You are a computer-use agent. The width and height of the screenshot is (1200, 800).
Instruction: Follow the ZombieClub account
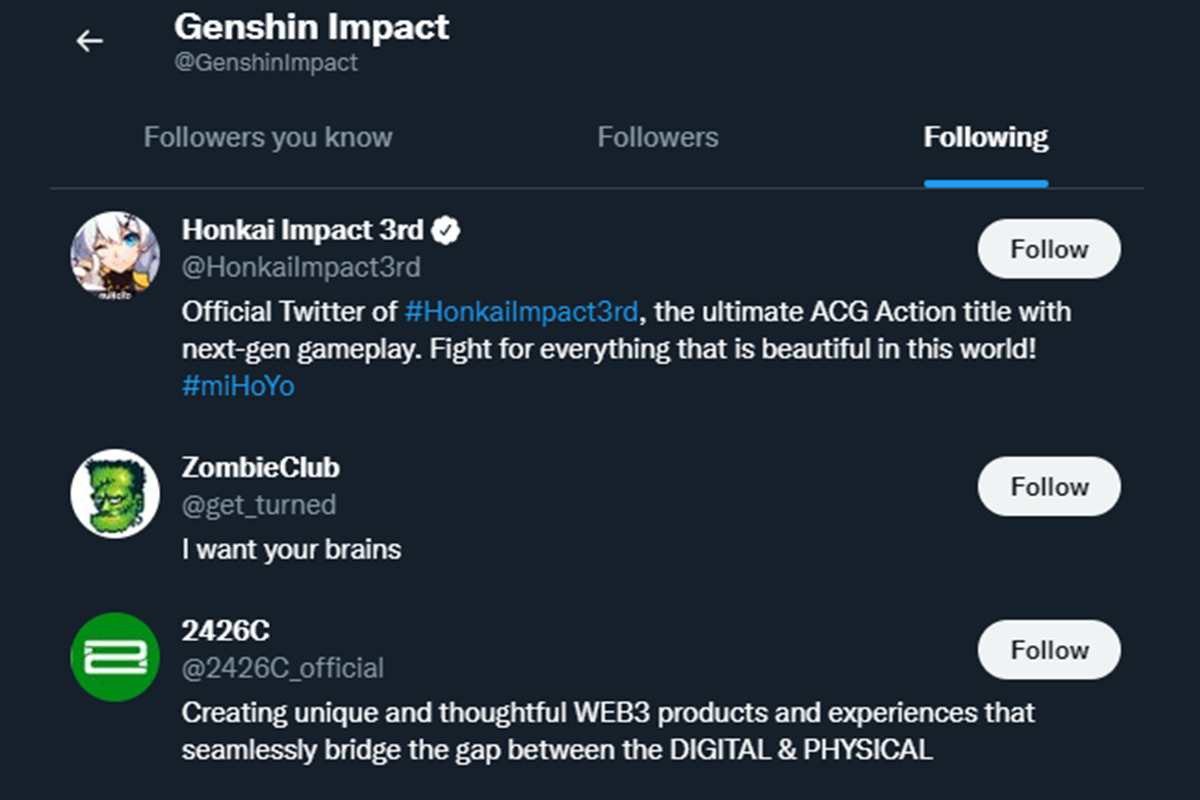[1048, 487]
